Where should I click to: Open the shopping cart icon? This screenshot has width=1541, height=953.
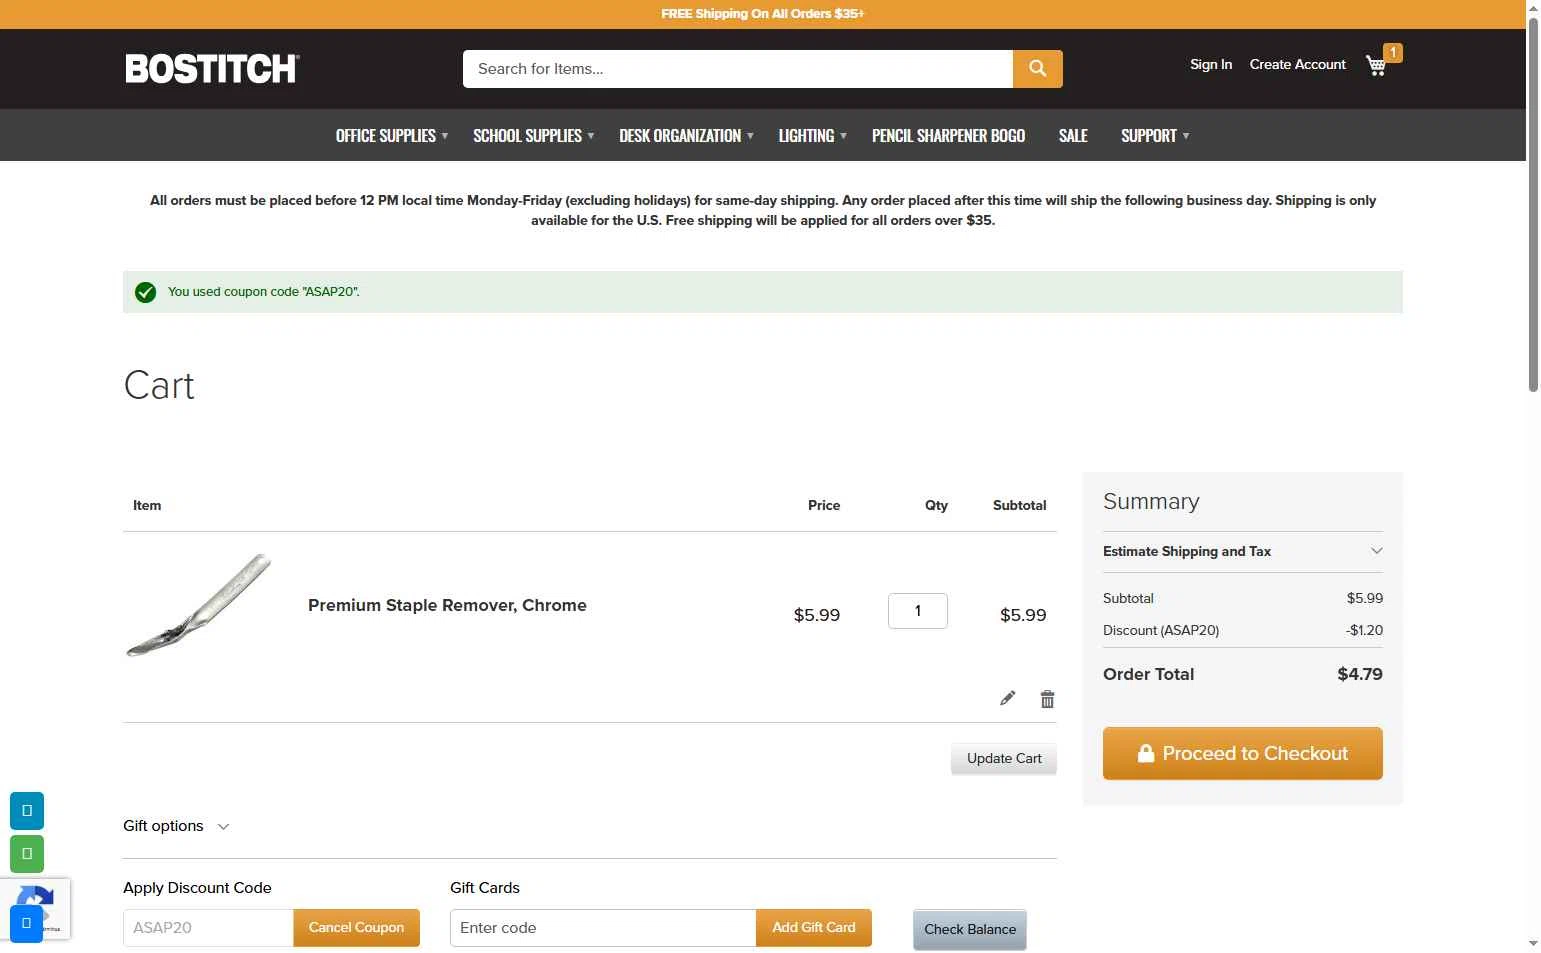[x=1376, y=66]
